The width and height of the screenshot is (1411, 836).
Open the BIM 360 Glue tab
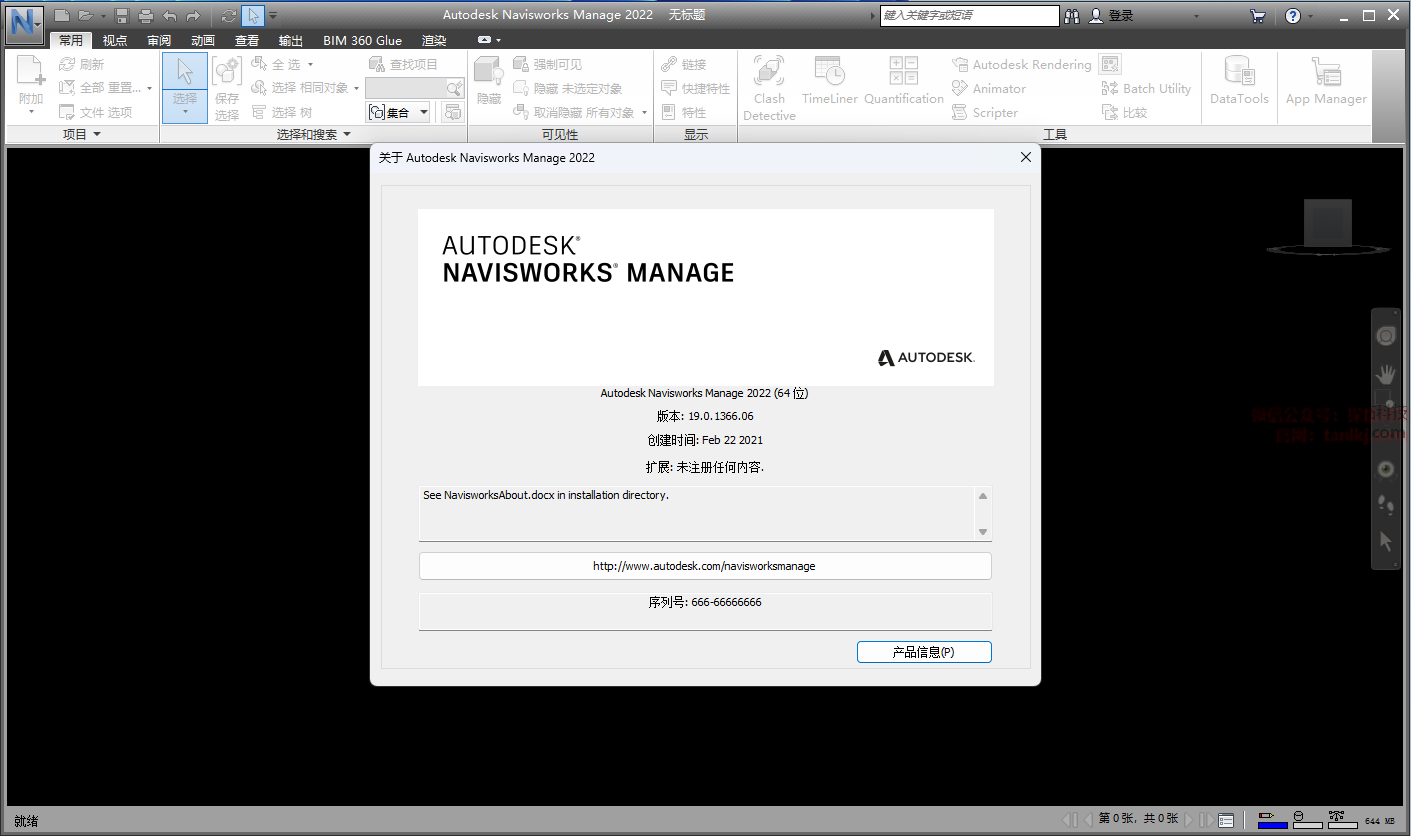point(362,41)
